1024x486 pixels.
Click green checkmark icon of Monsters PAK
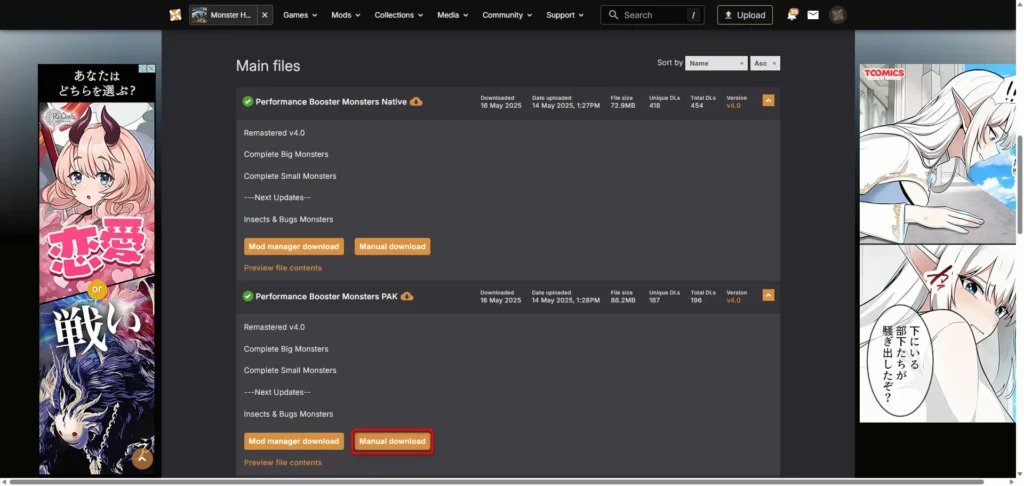click(248, 296)
